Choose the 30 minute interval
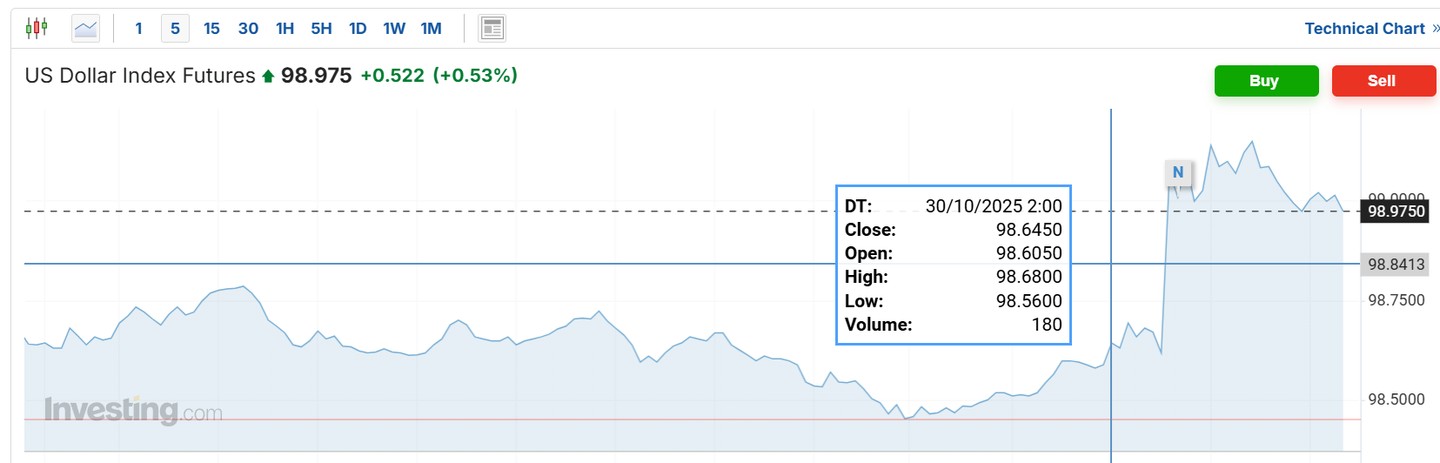 click(x=248, y=28)
